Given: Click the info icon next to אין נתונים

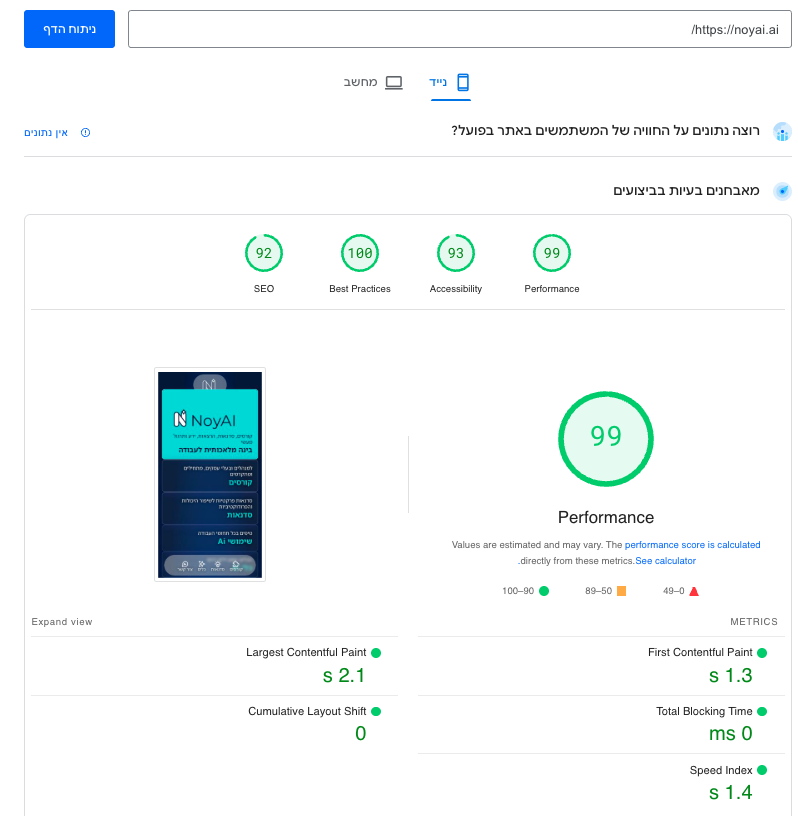Looking at the screenshot, I should (85, 133).
